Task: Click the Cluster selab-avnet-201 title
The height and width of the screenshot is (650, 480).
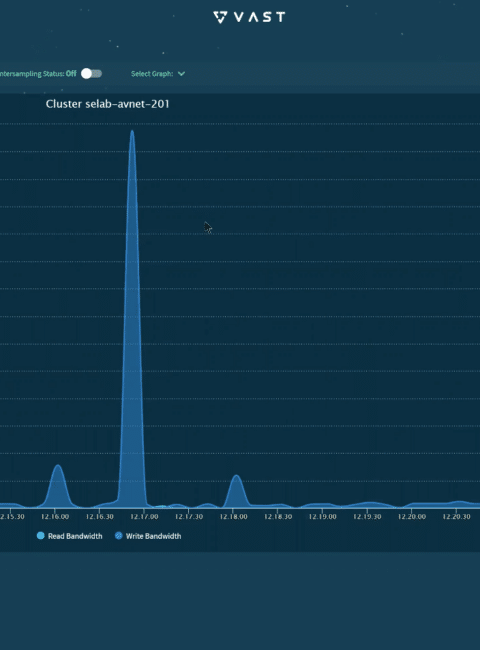Action: click(107, 104)
